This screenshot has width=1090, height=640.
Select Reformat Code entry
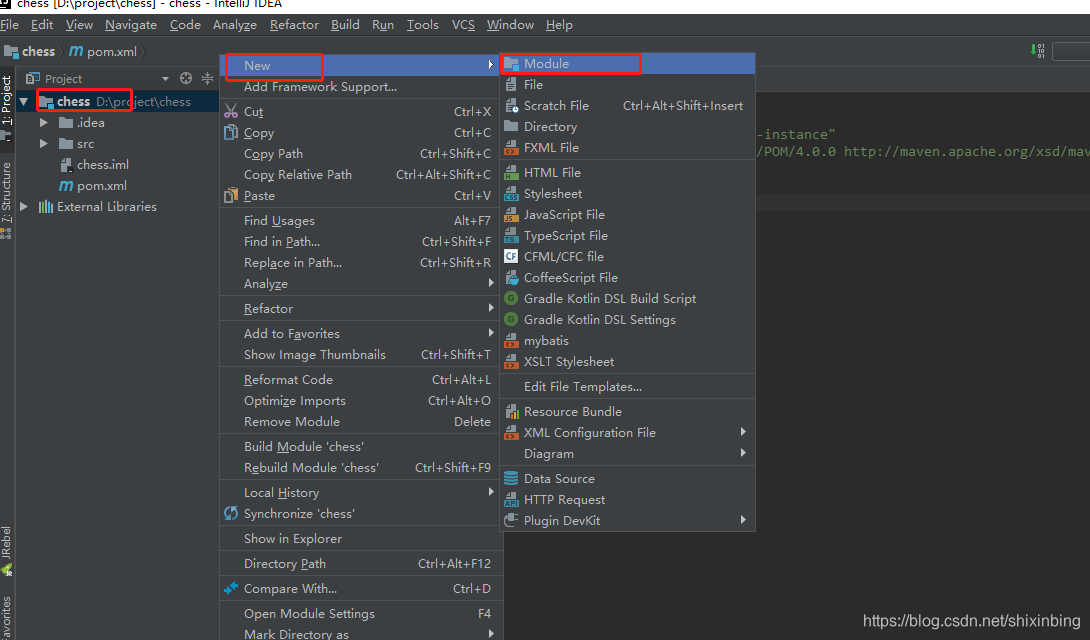359,379
